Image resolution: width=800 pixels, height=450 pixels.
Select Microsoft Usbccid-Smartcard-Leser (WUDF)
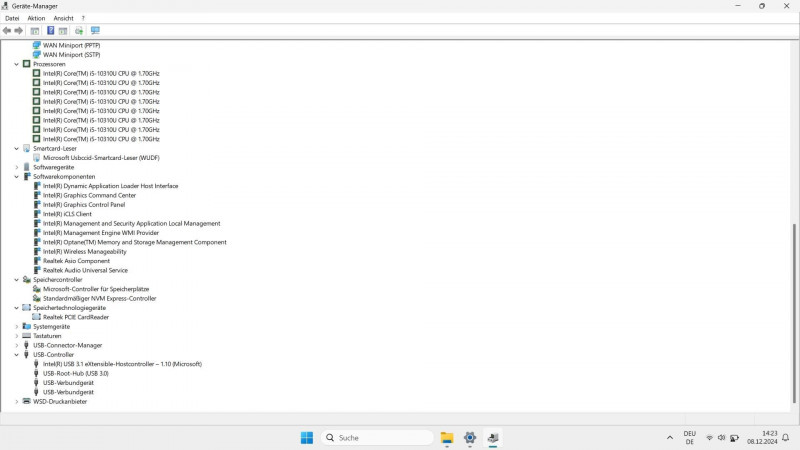101,158
